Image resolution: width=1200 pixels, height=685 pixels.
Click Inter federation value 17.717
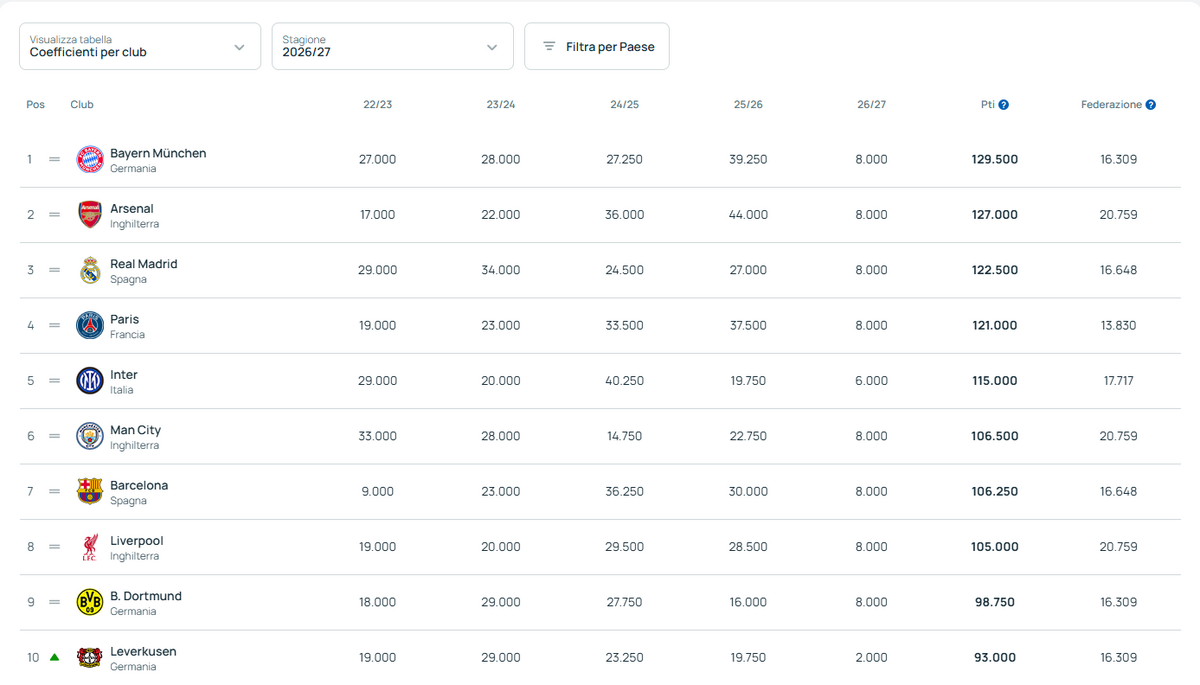pos(1118,381)
